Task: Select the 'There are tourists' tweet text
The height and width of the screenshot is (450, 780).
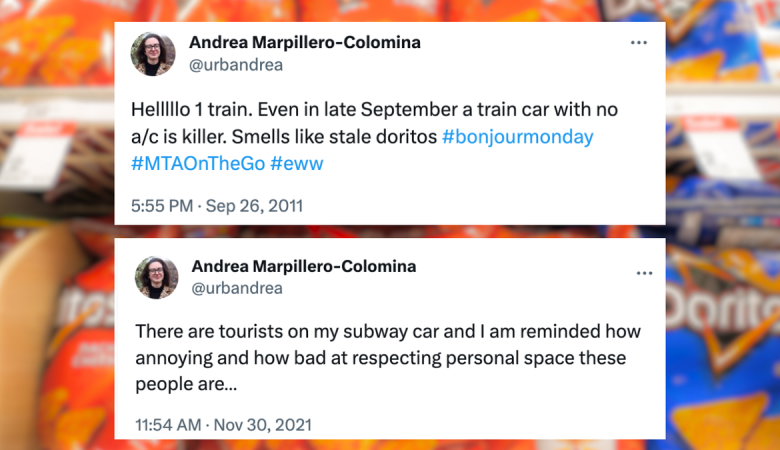Action: tap(388, 358)
